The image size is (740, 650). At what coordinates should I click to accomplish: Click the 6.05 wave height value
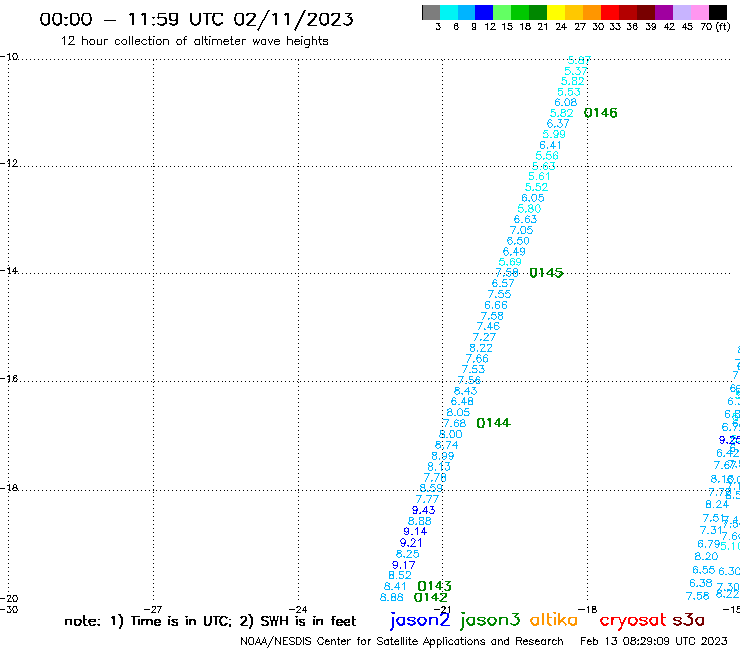click(x=533, y=198)
